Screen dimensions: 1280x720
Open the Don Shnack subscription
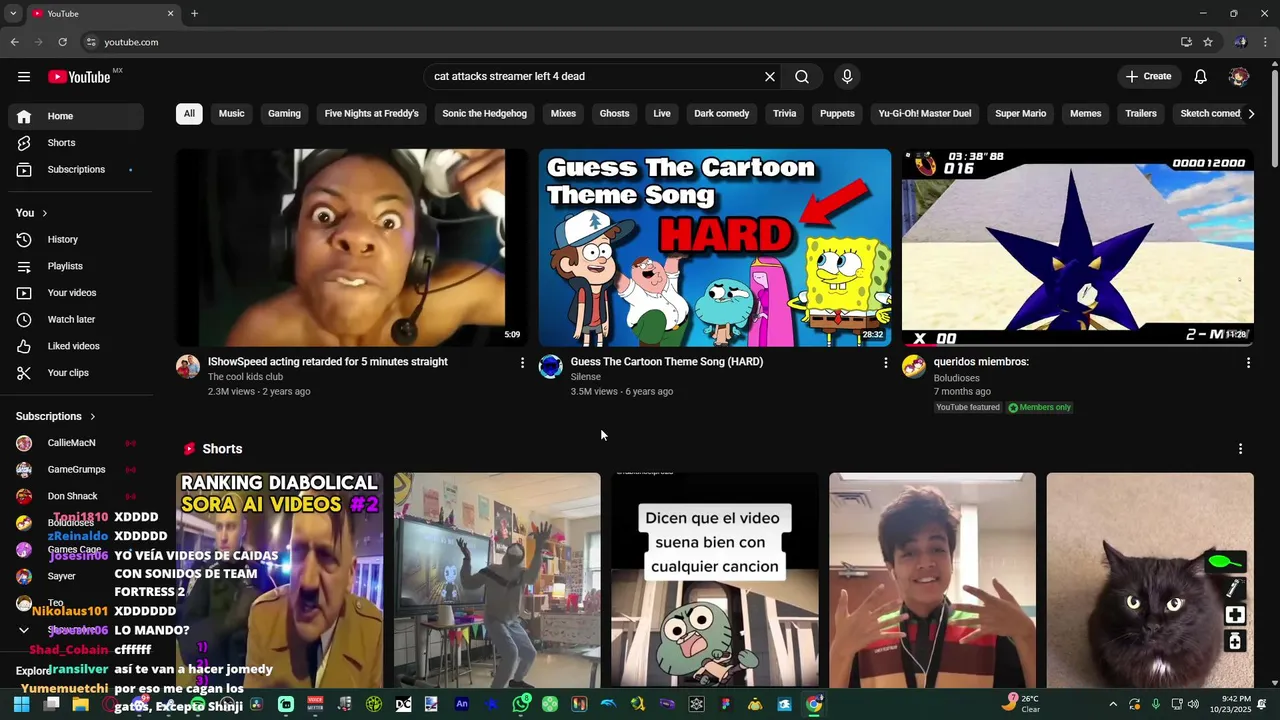click(76, 497)
